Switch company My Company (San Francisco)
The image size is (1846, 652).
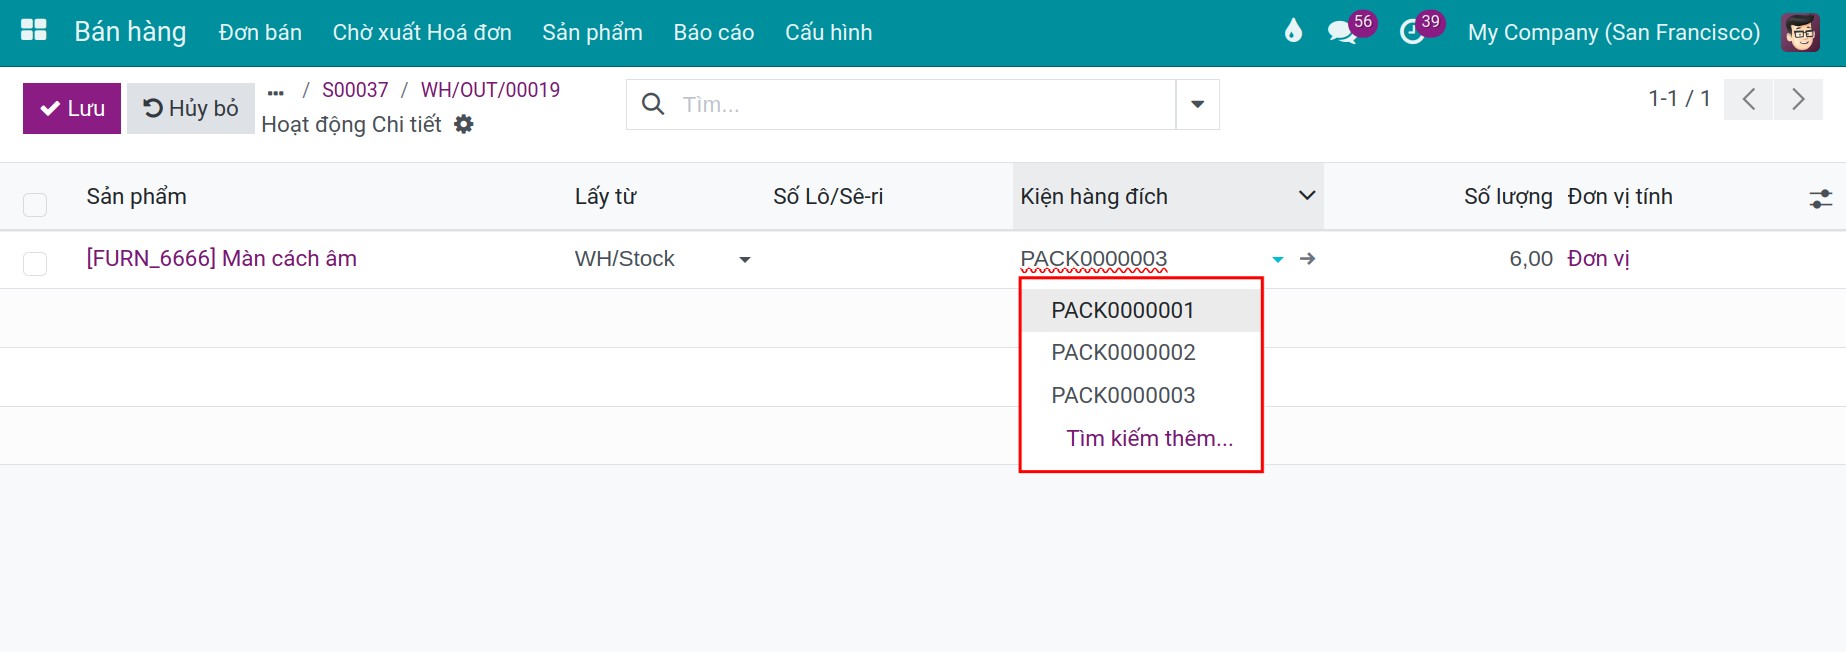(1613, 32)
